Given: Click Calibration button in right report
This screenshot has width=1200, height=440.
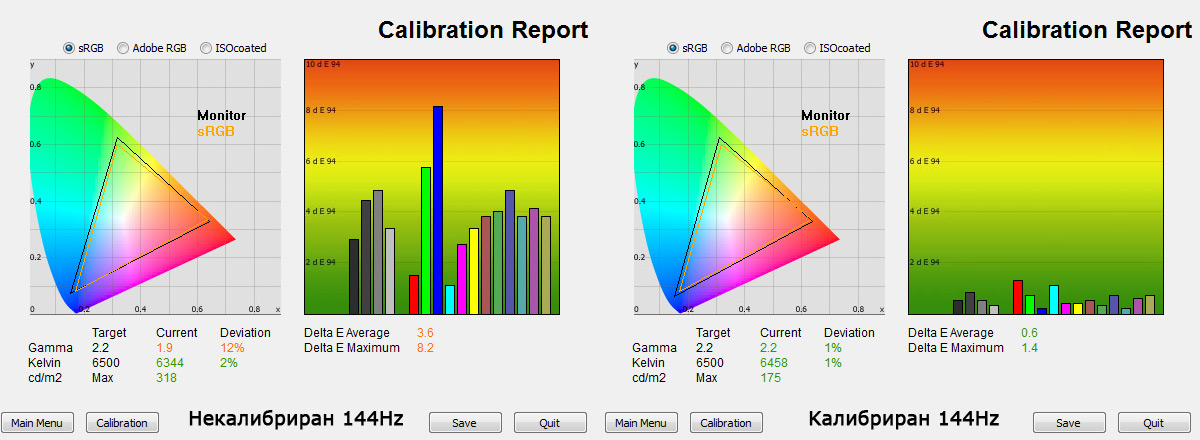Looking at the screenshot, I should point(726,423).
